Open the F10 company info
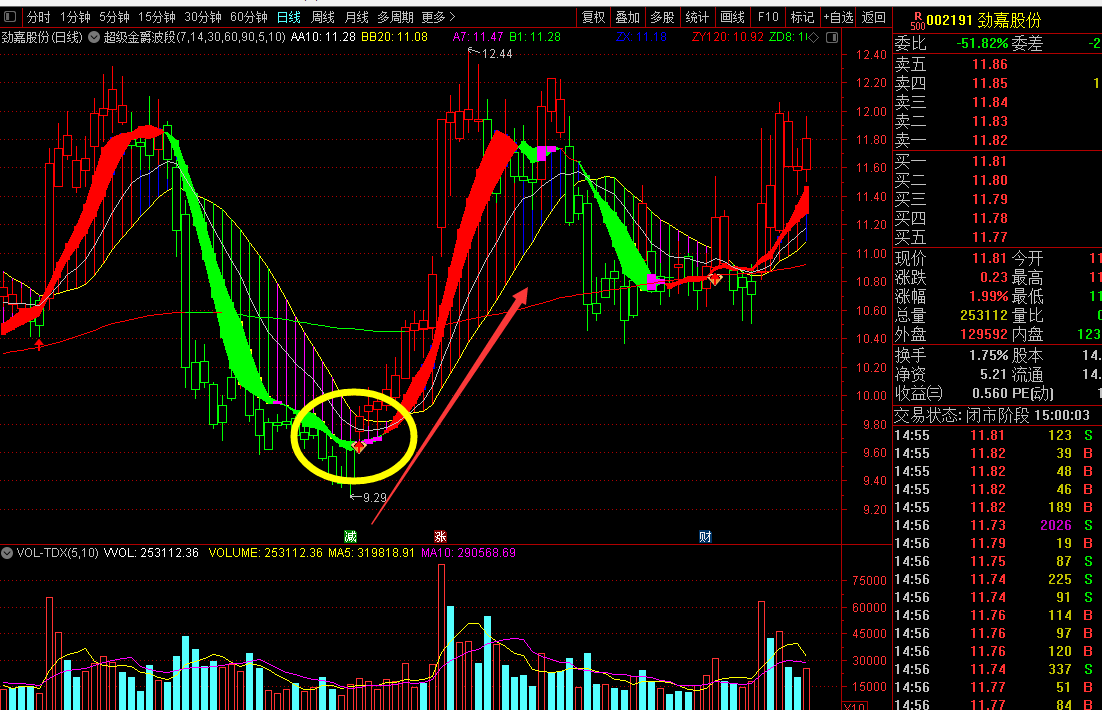Viewport: 1102px width, 710px height. [768, 17]
